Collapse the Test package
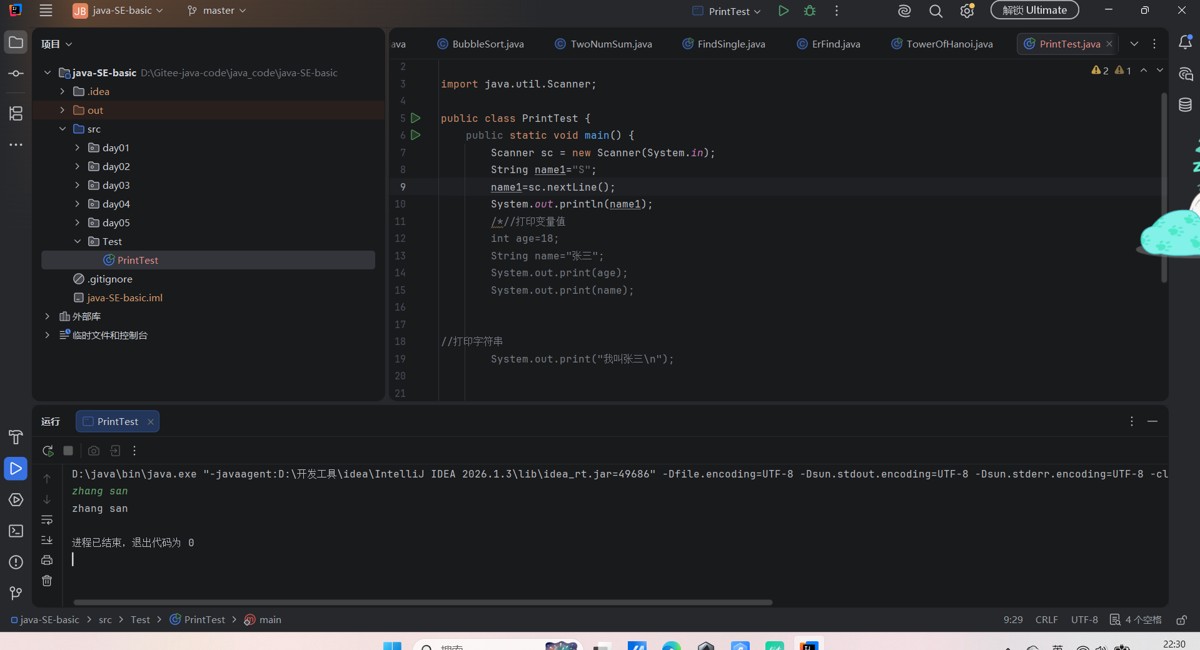The width and height of the screenshot is (1200, 650). (77, 241)
